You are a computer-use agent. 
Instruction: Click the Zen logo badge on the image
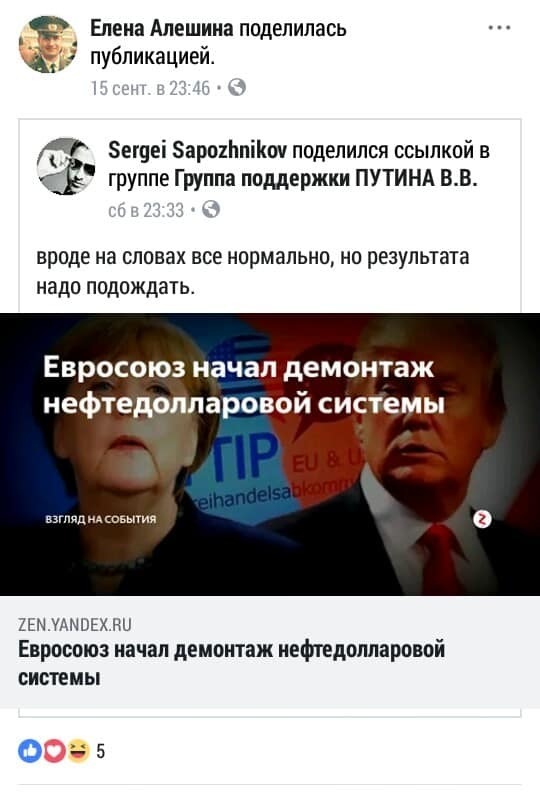coord(482,519)
